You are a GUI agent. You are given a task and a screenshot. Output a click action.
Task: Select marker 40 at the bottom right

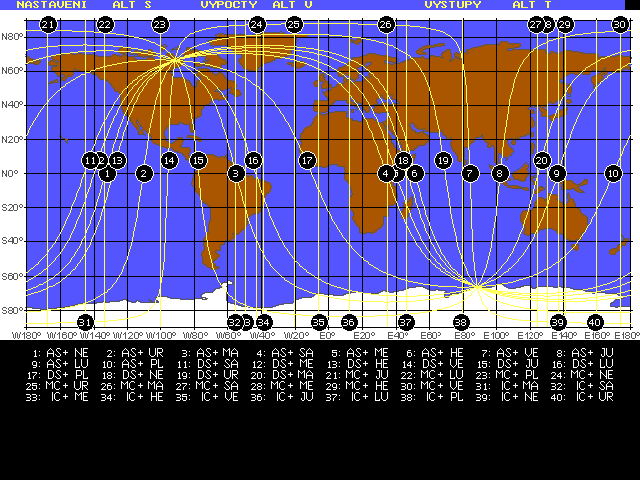pos(595,322)
